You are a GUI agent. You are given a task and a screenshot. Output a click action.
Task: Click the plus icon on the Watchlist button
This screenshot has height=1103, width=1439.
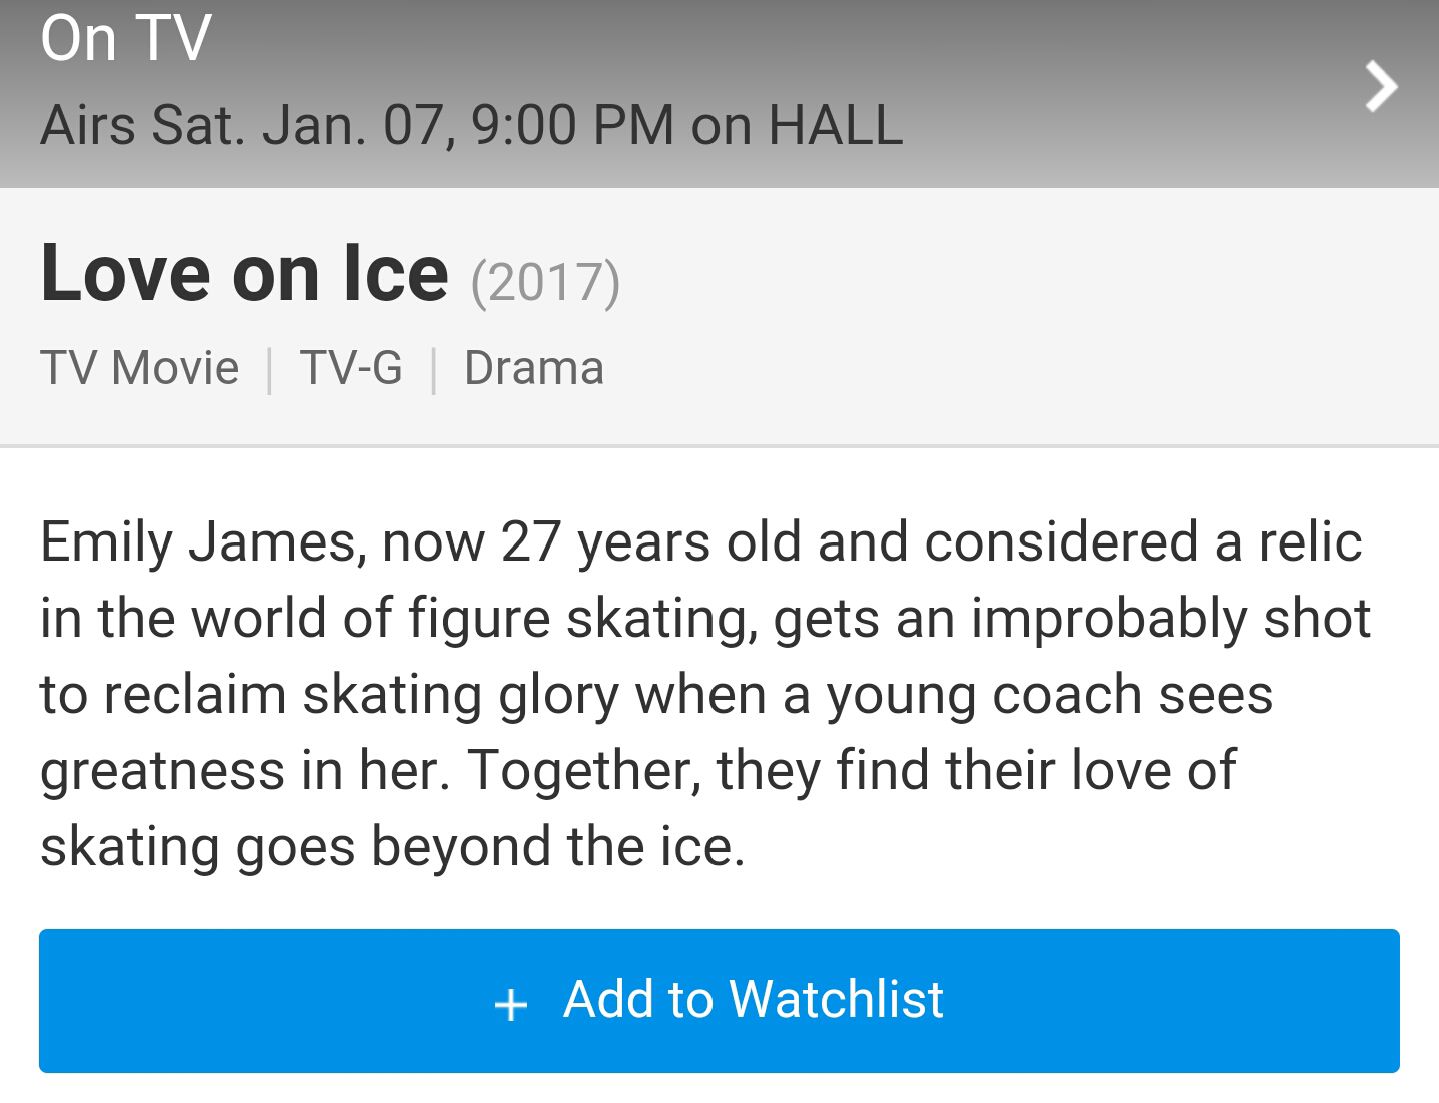pyautogui.click(x=511, y=1004)
